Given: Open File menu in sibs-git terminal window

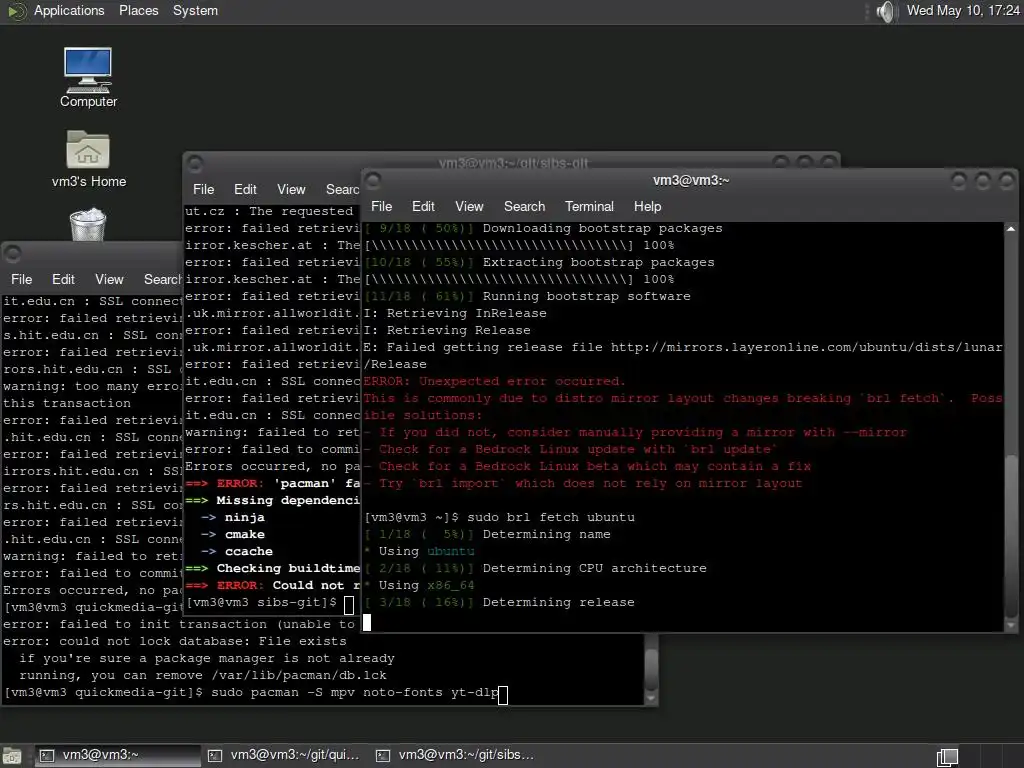Looking at the screenshot, I should pos(204,189).
